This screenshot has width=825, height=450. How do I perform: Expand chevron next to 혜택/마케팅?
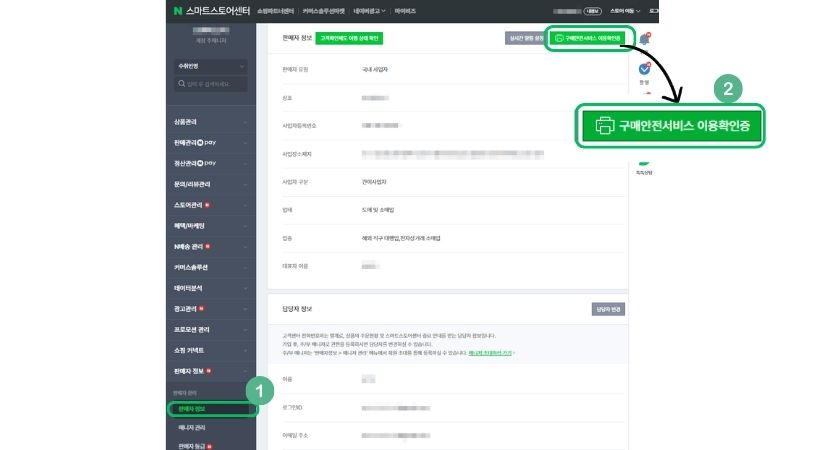[x=245, y=226]
